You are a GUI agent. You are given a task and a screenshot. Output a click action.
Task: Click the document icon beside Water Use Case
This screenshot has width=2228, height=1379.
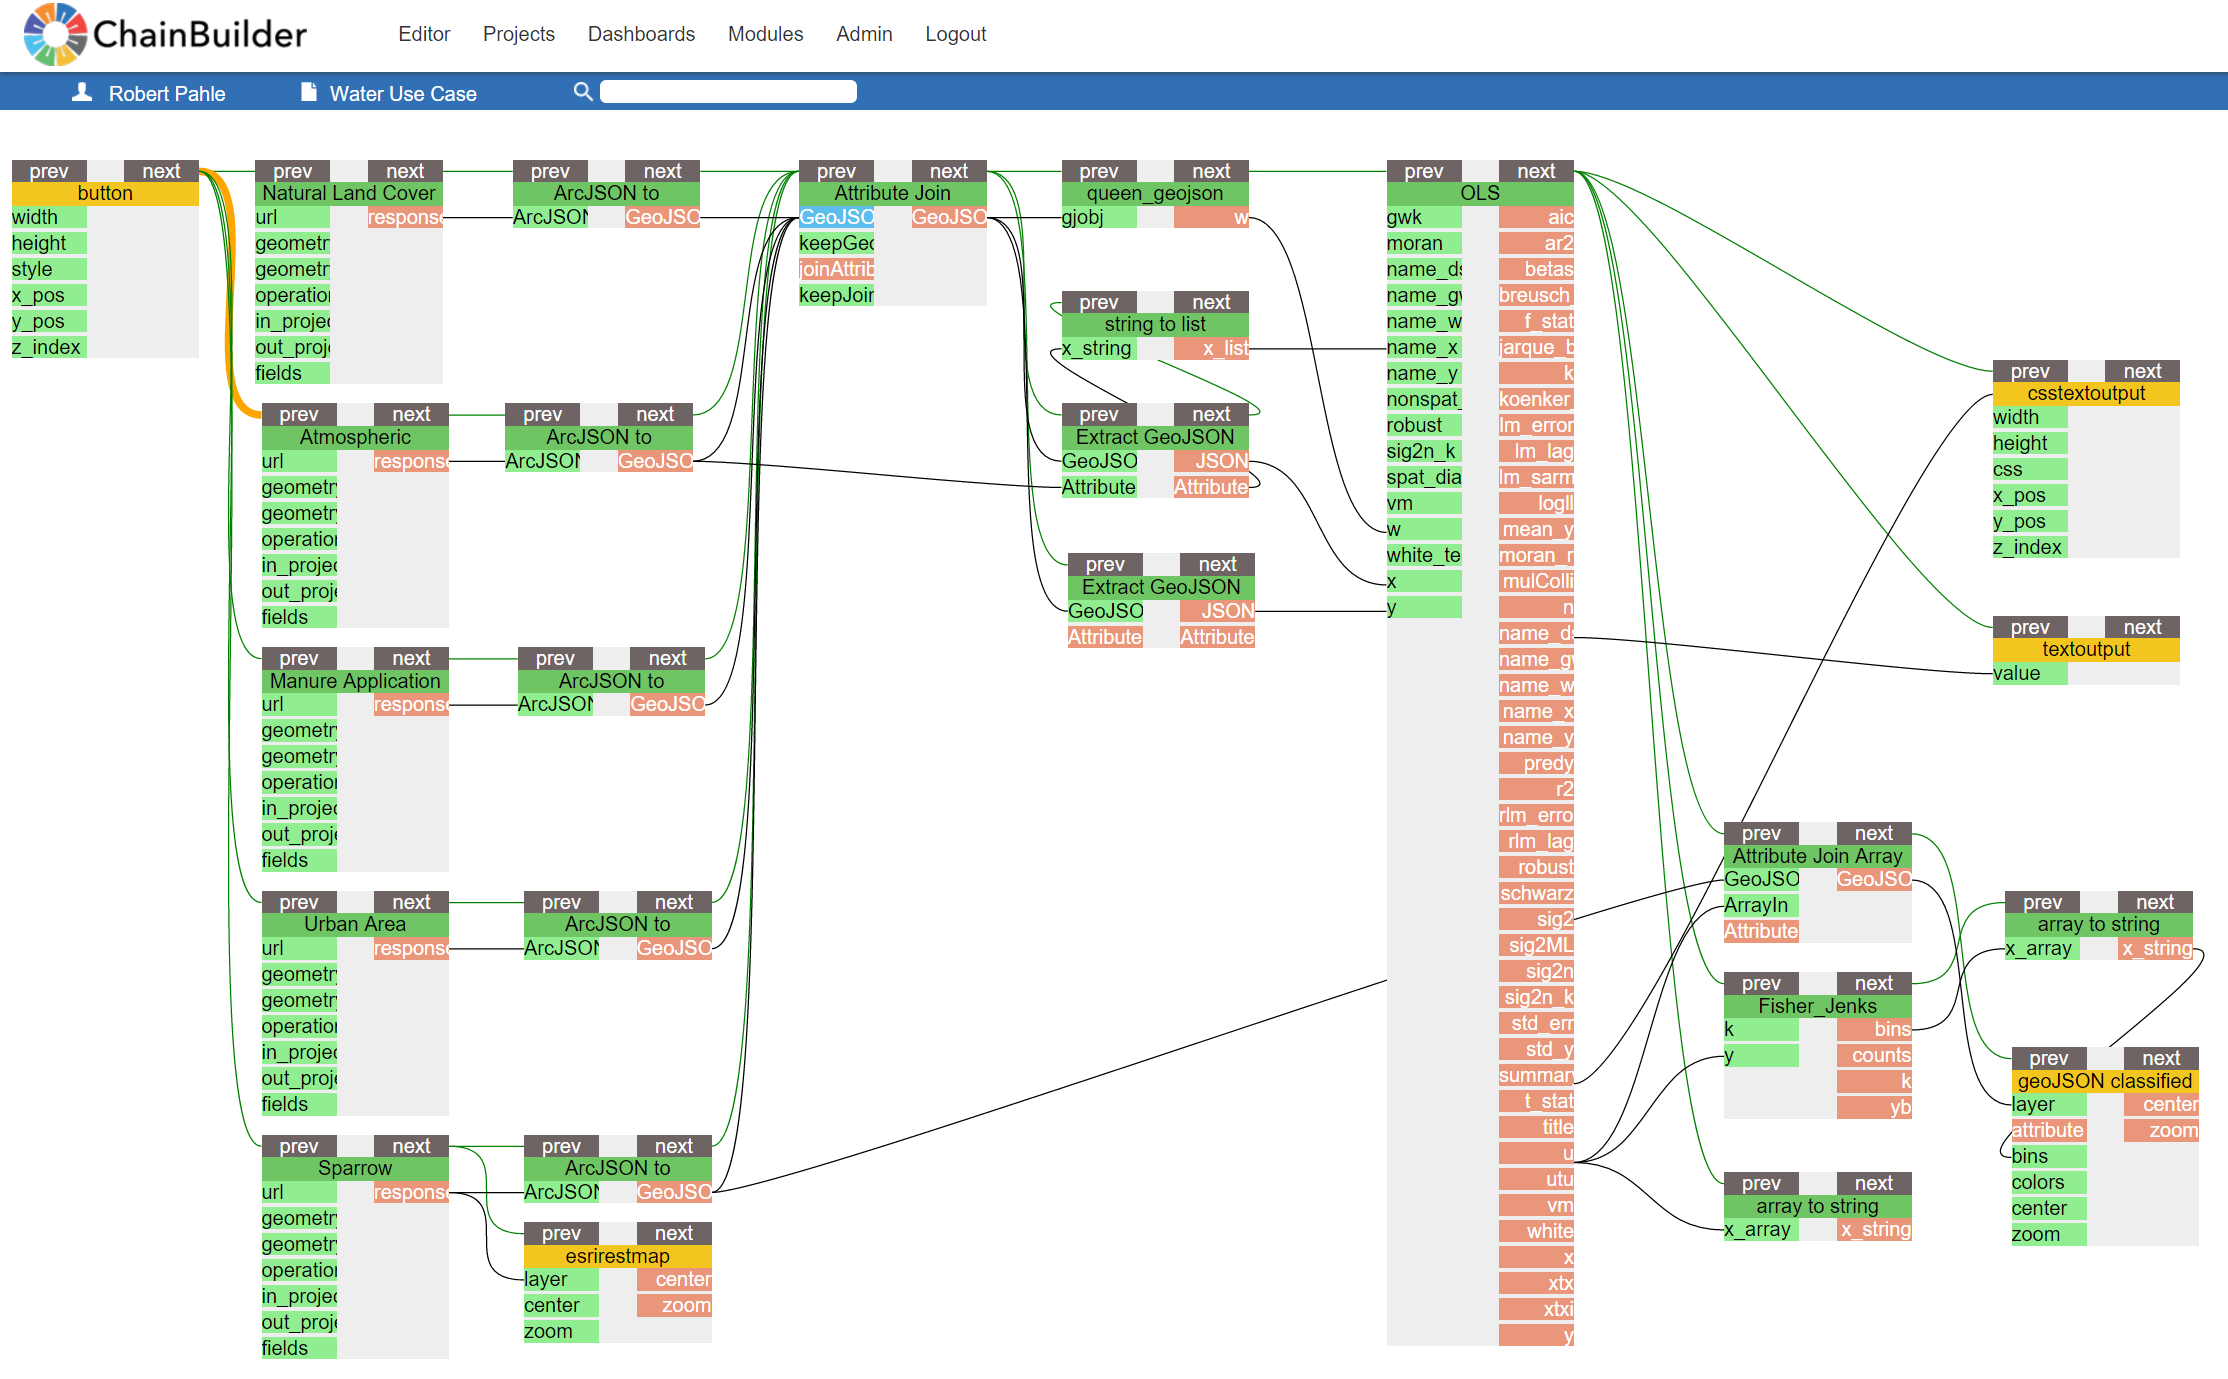pos(309,93)
